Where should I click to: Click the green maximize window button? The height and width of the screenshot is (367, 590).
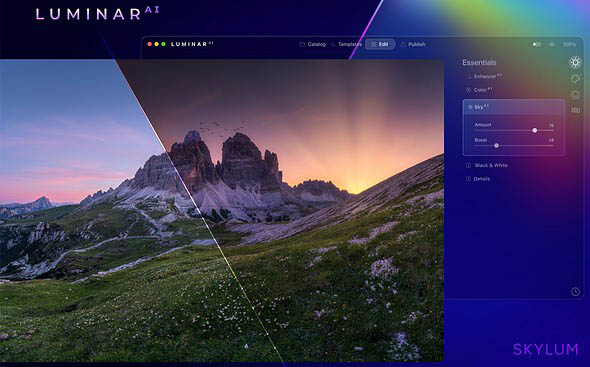tap(164, 44)
